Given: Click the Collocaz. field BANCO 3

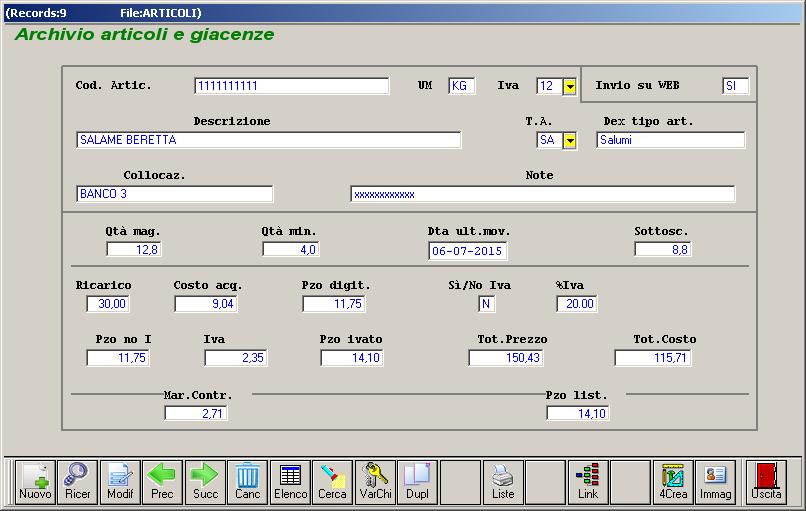Looking at the screenshot, I should (174, 194).
